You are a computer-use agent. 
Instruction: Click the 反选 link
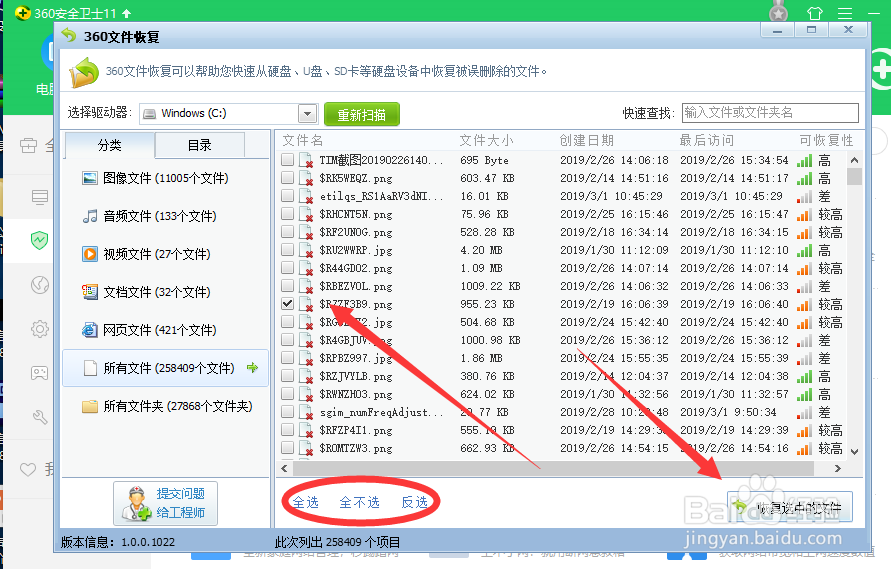pos(414,502)
